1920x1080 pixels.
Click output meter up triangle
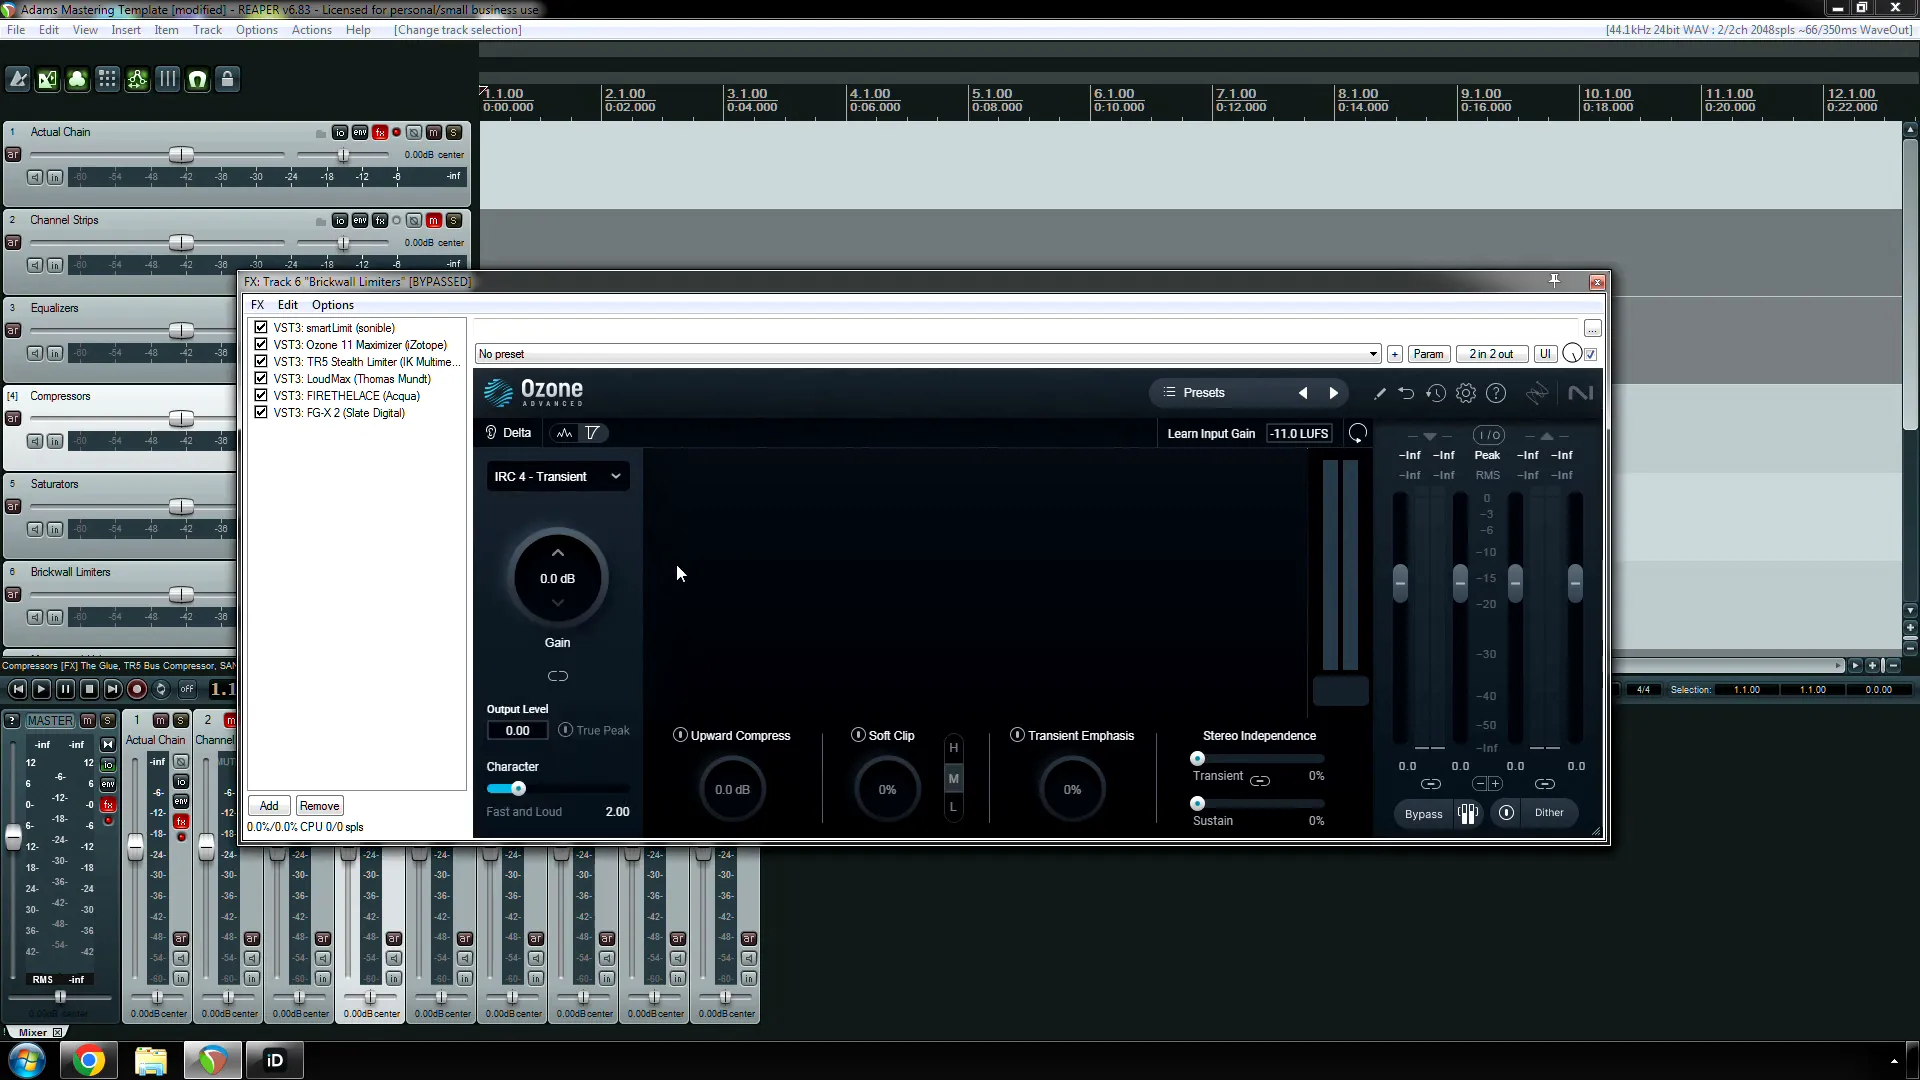pos(1547,436)
